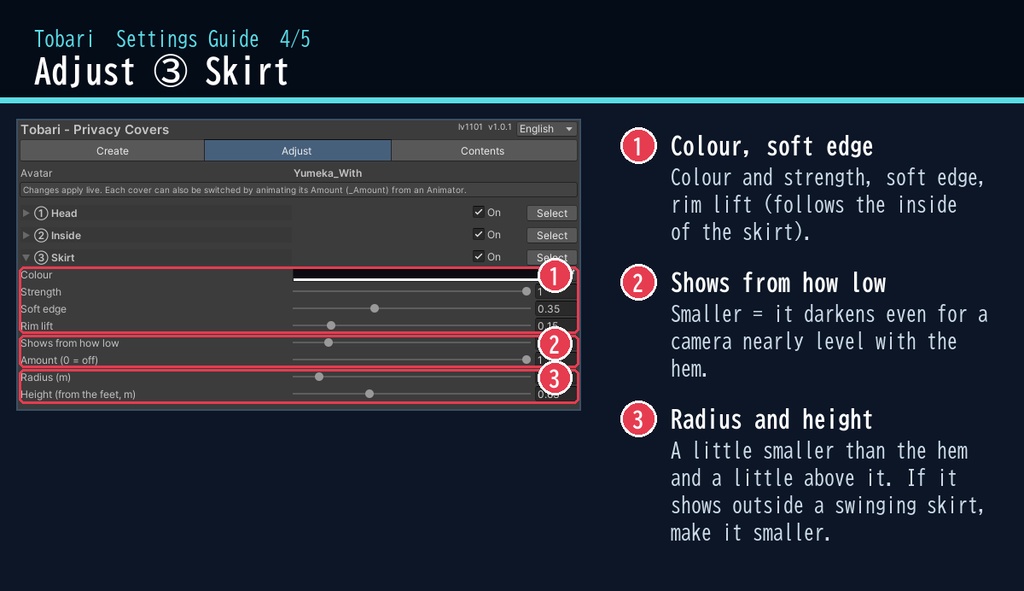Viewport: 1024px width, 591px height.
Task: Click the "Changes apply live" info message
Action: pos(298,190)
